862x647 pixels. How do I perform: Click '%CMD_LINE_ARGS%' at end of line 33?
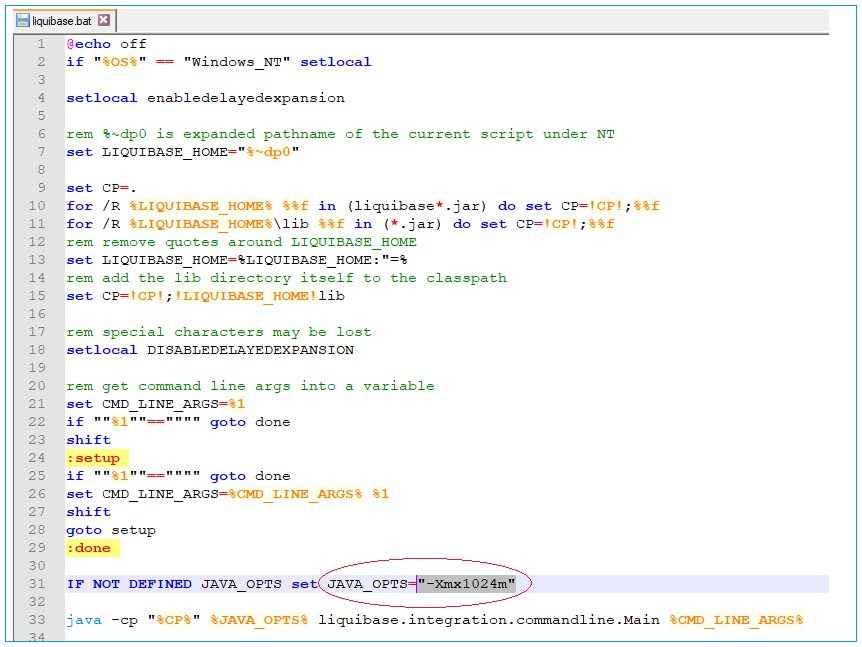pos(736,620)
